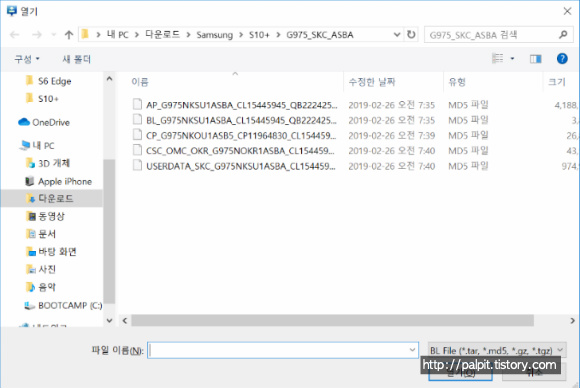The image size is (580, 388).
Task: Select the CP_G975NKOU1ASB5 file
Action: (x=241, y=136)
